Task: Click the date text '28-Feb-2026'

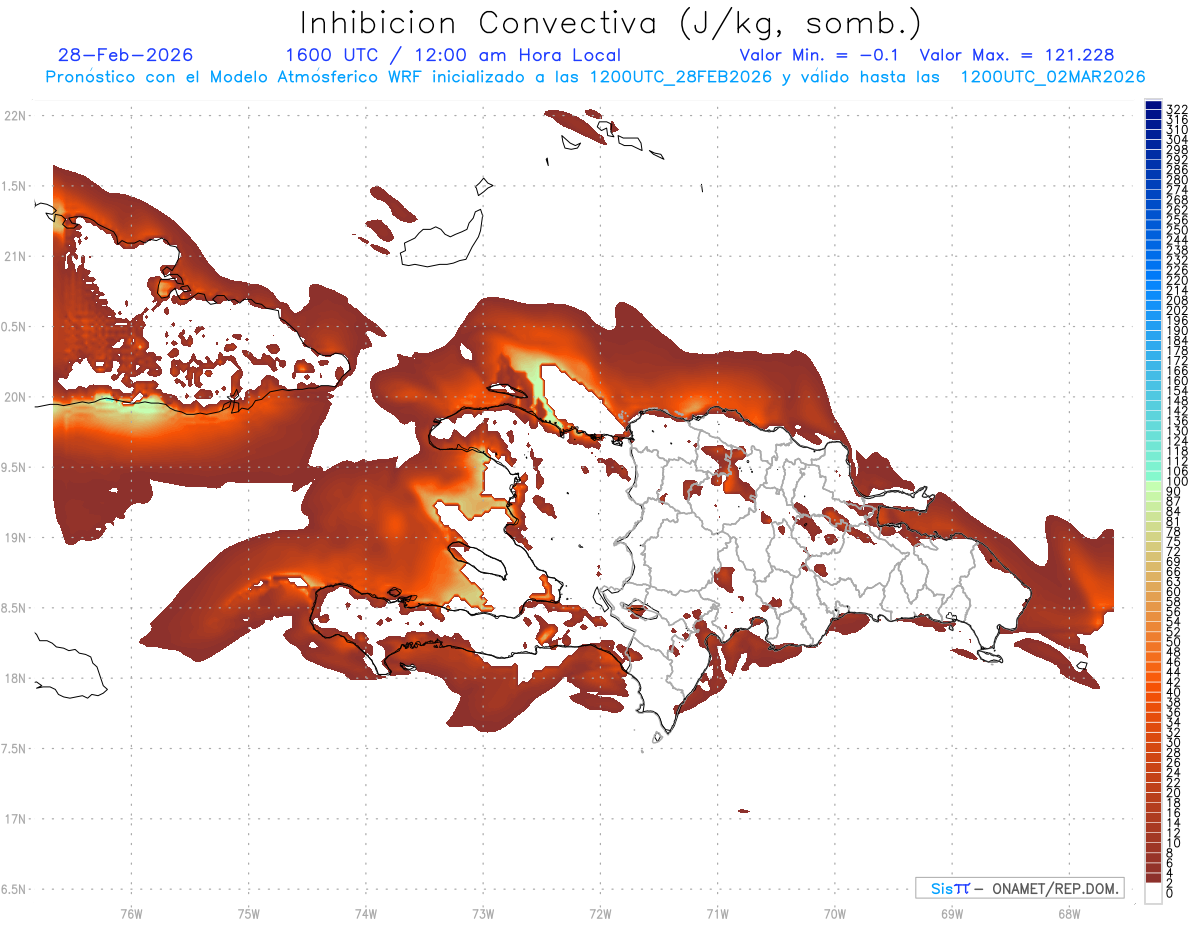Action: (x=126, y=55)
